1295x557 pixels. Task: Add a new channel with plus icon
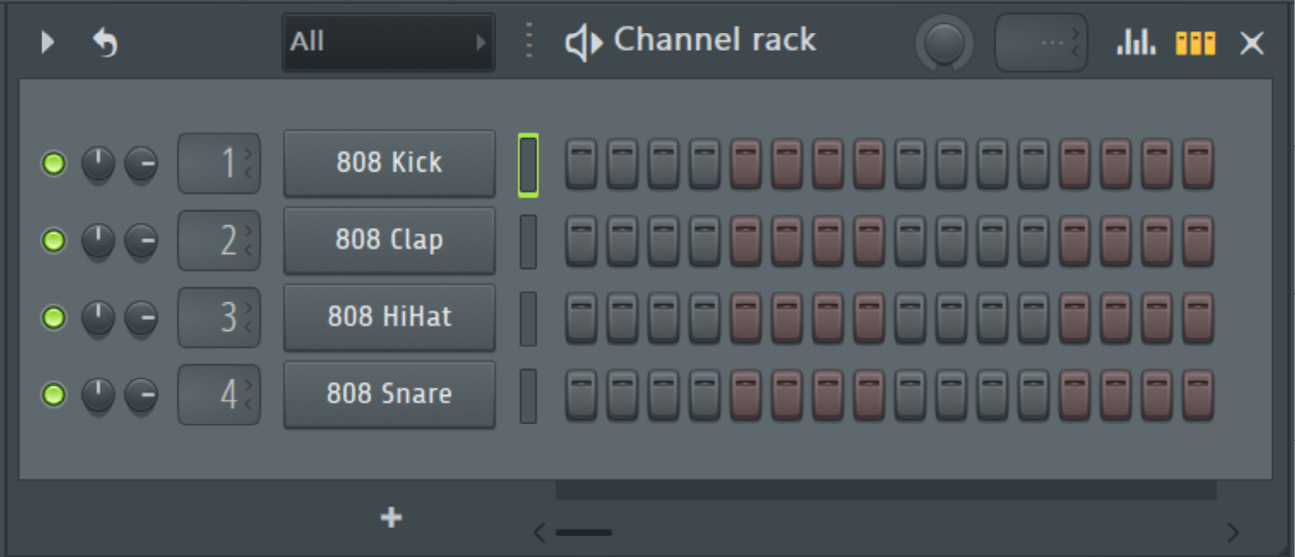click(x=392, y=517)
